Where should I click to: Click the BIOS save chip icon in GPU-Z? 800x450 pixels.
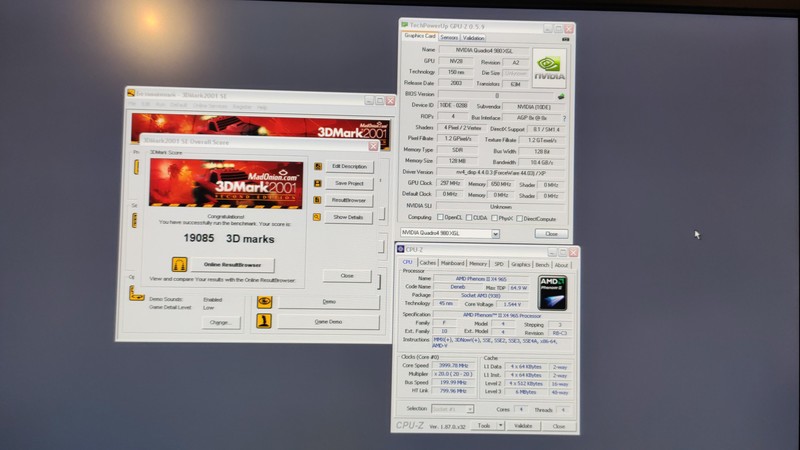561,96
